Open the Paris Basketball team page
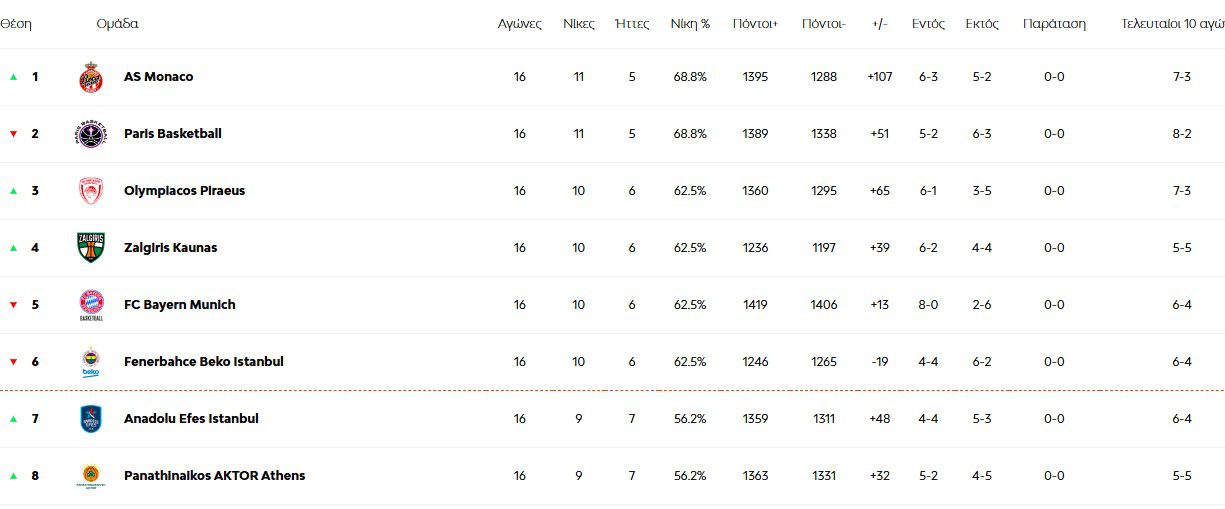The image size is (1225, 509). 172,134
